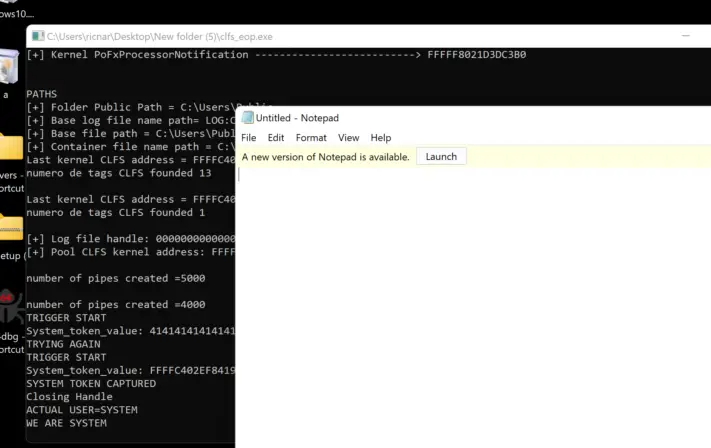Select the zipped setup folder desktop icon
The height and width of the screenshot is (448, 711).
11,228
